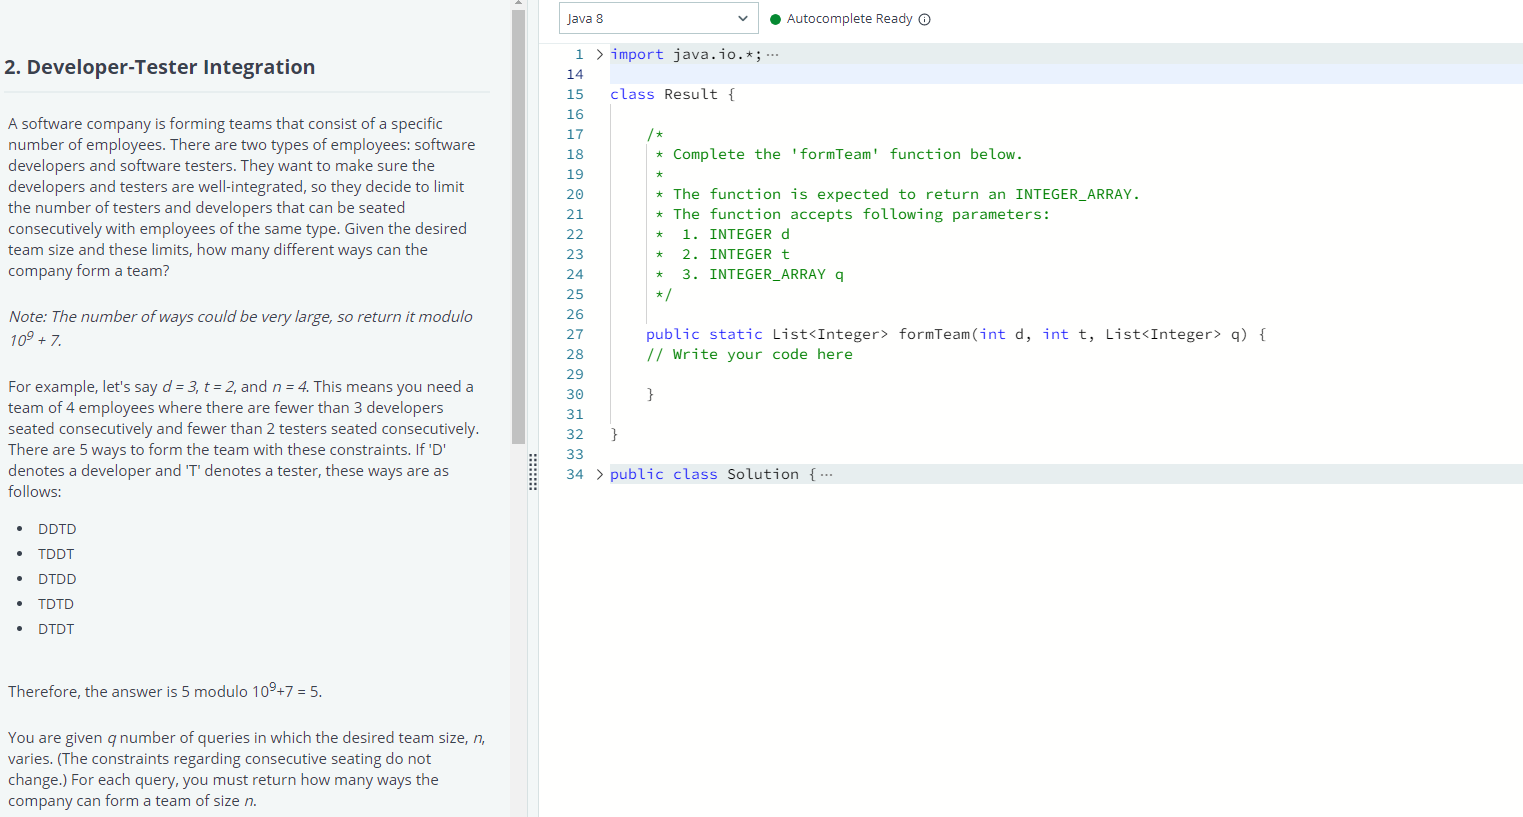Click the 'DDTD' list item

point(57,529)
